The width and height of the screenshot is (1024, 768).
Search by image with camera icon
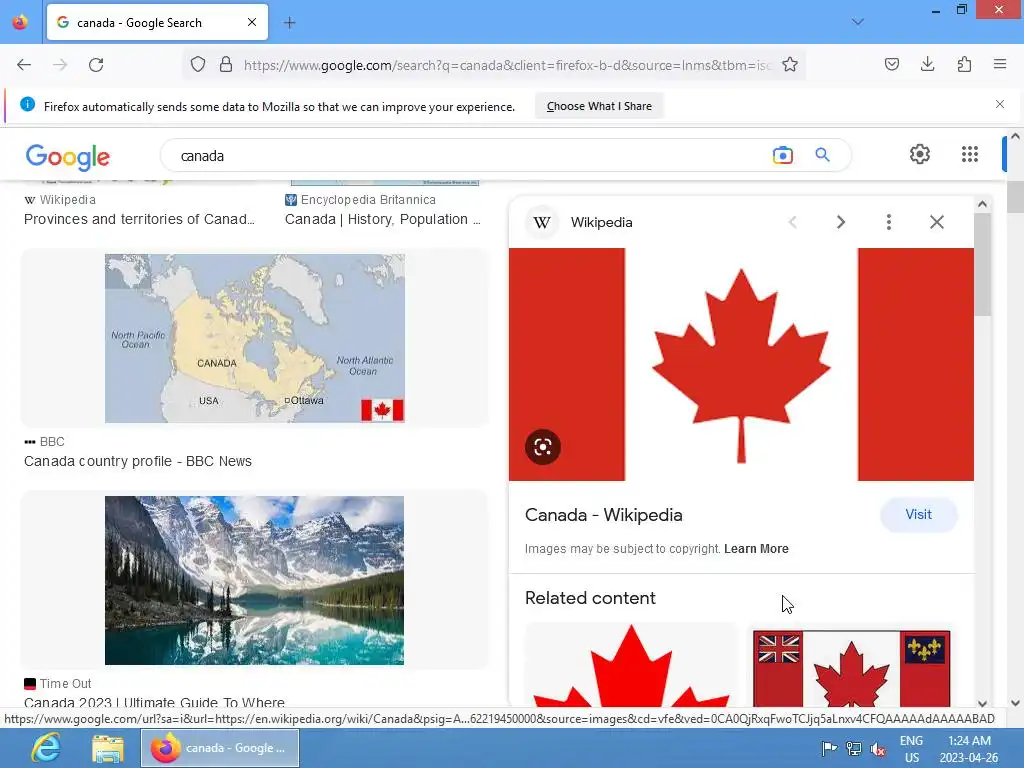point(782,155)
